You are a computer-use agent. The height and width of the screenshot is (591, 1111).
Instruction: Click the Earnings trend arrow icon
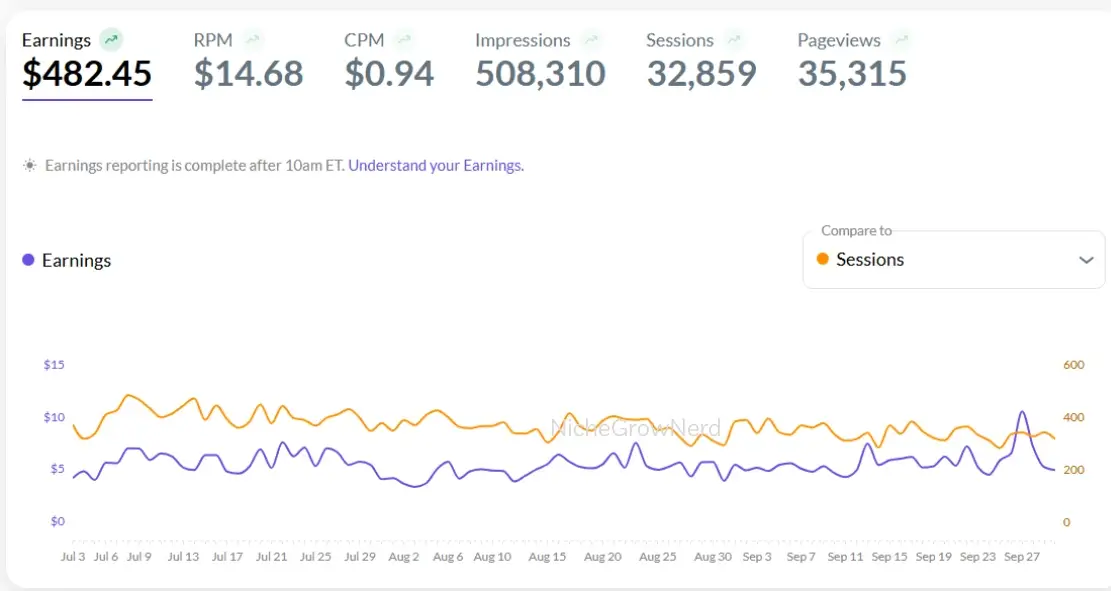click(x=112, y=41)
